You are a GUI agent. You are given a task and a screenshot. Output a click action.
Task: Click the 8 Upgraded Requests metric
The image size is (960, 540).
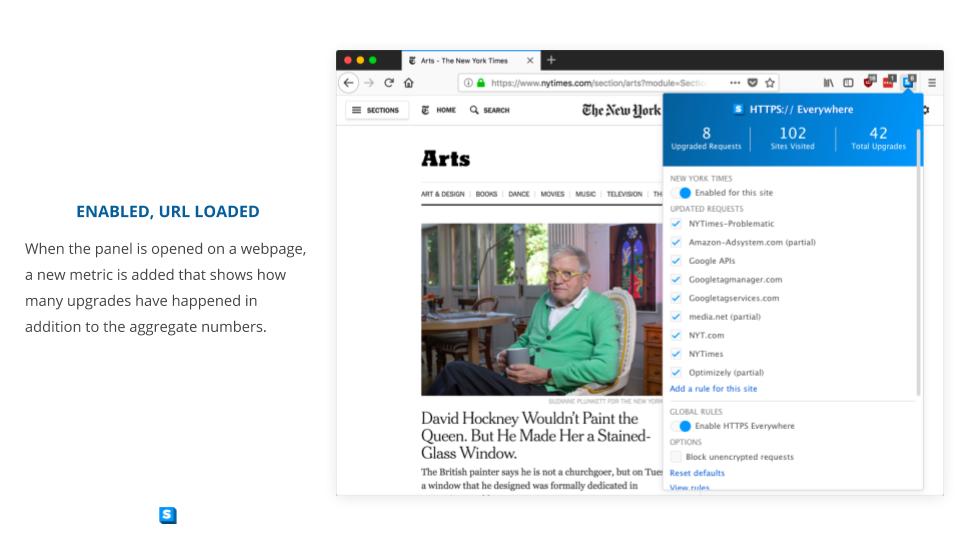click(x=706, y=138)
